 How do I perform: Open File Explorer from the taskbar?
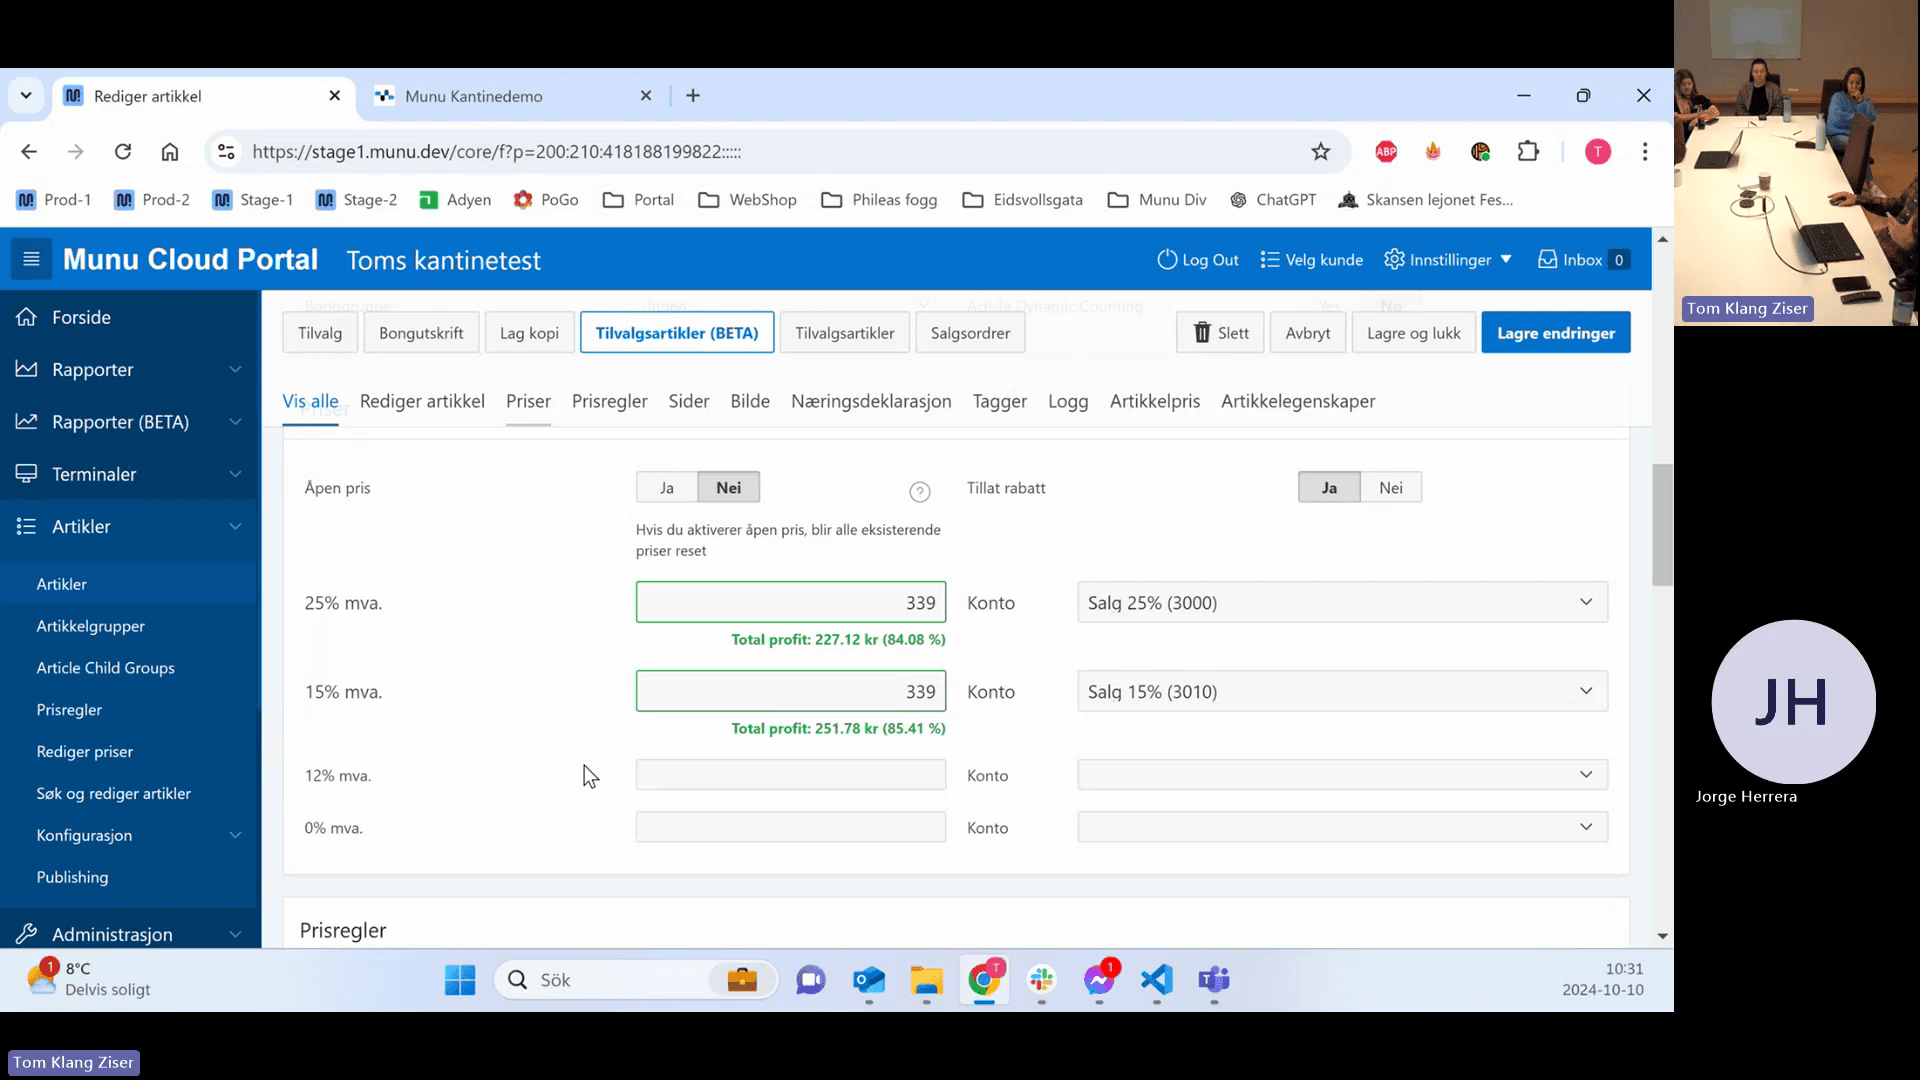(927, 980)
